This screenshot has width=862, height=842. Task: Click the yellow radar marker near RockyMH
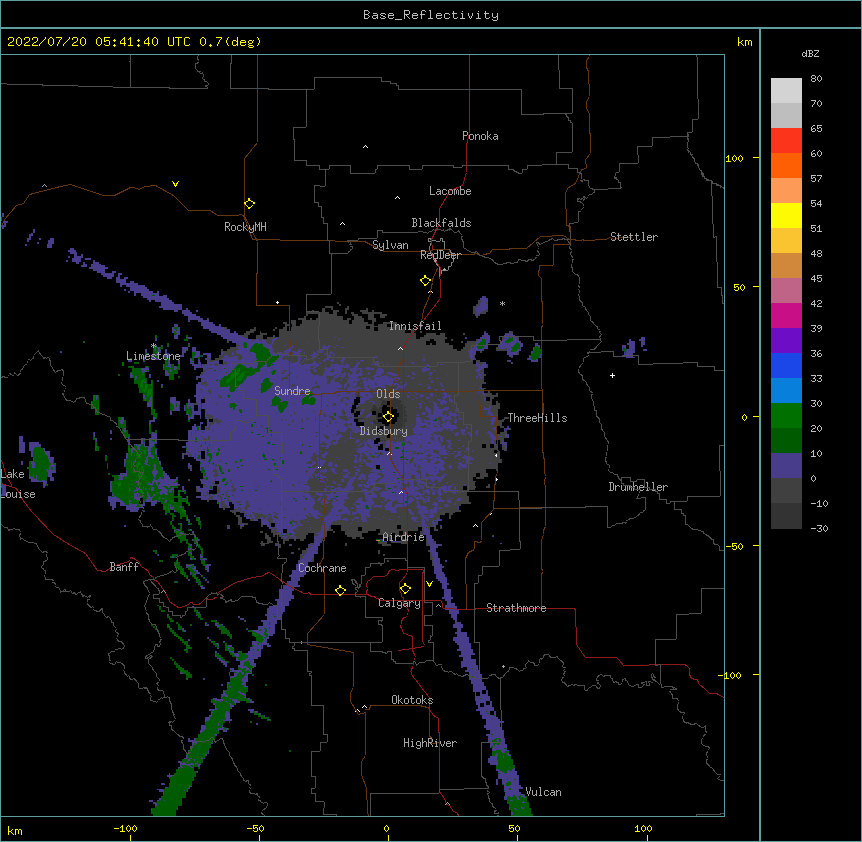[249, 204]
